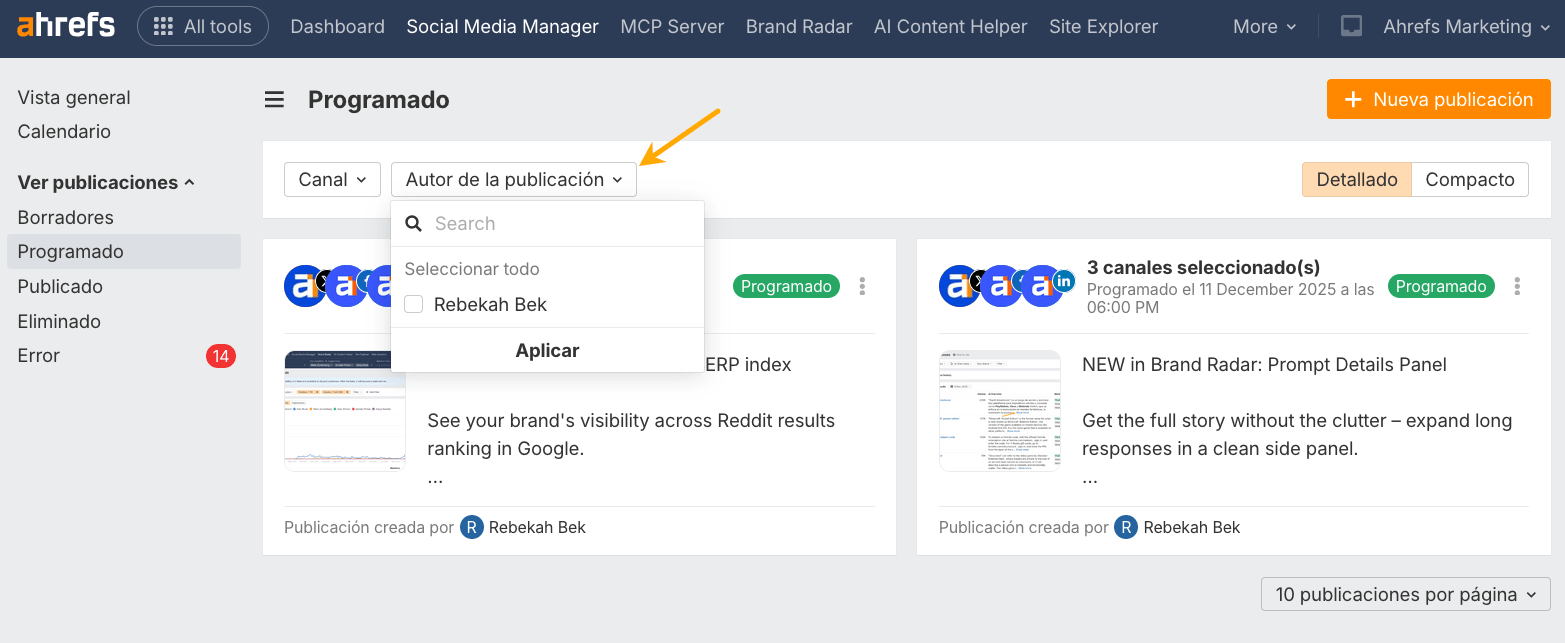Click the hamburger icon beside Programado heading
The width and height of the screenshot is (1565, 643).
pyautogui.click(x=274, y=99)
